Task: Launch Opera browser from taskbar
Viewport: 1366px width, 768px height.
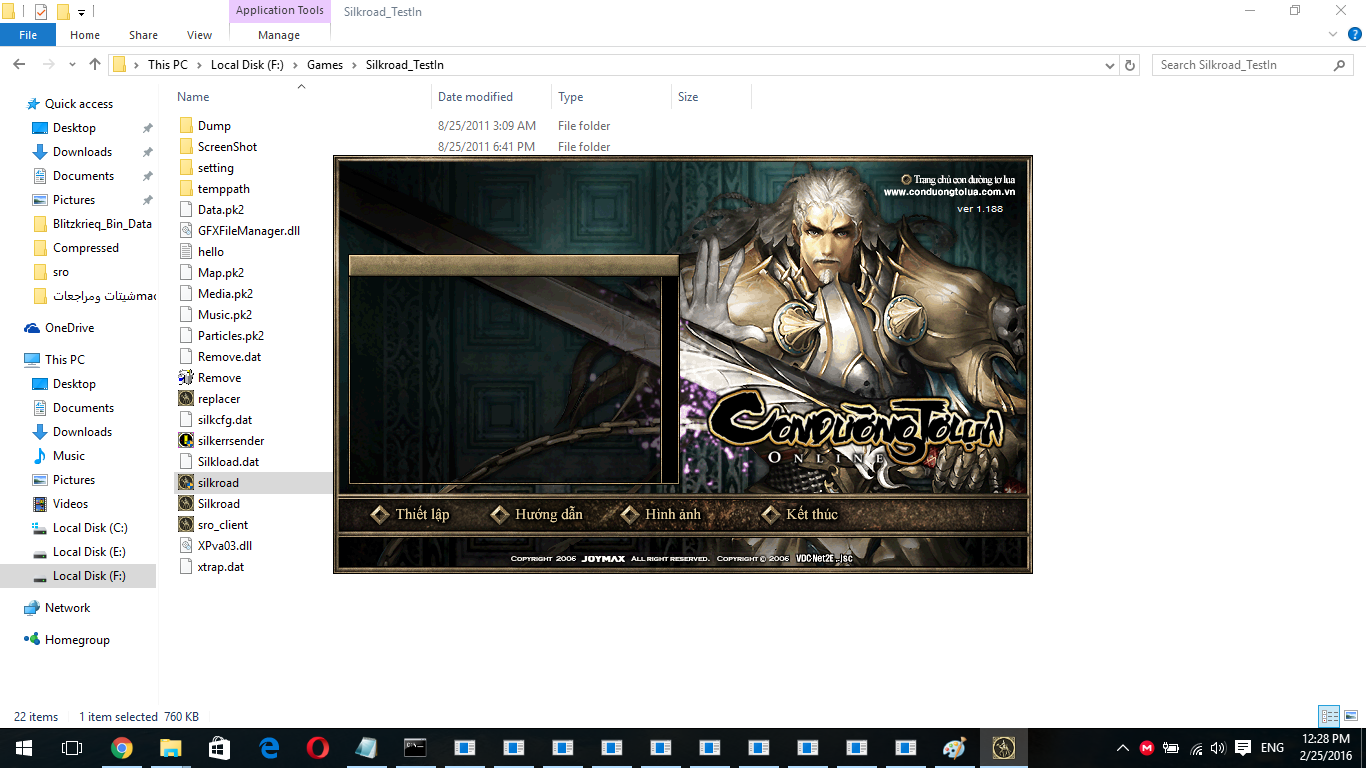Action: [x=317, y=748]
